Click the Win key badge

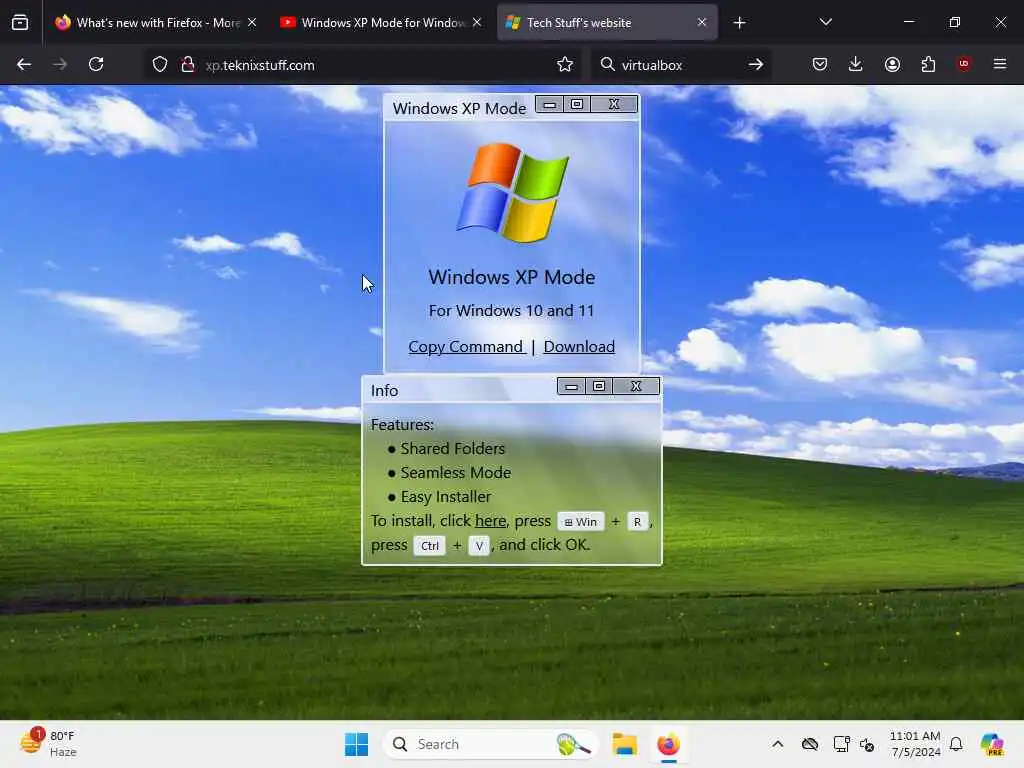click(581, 522)
